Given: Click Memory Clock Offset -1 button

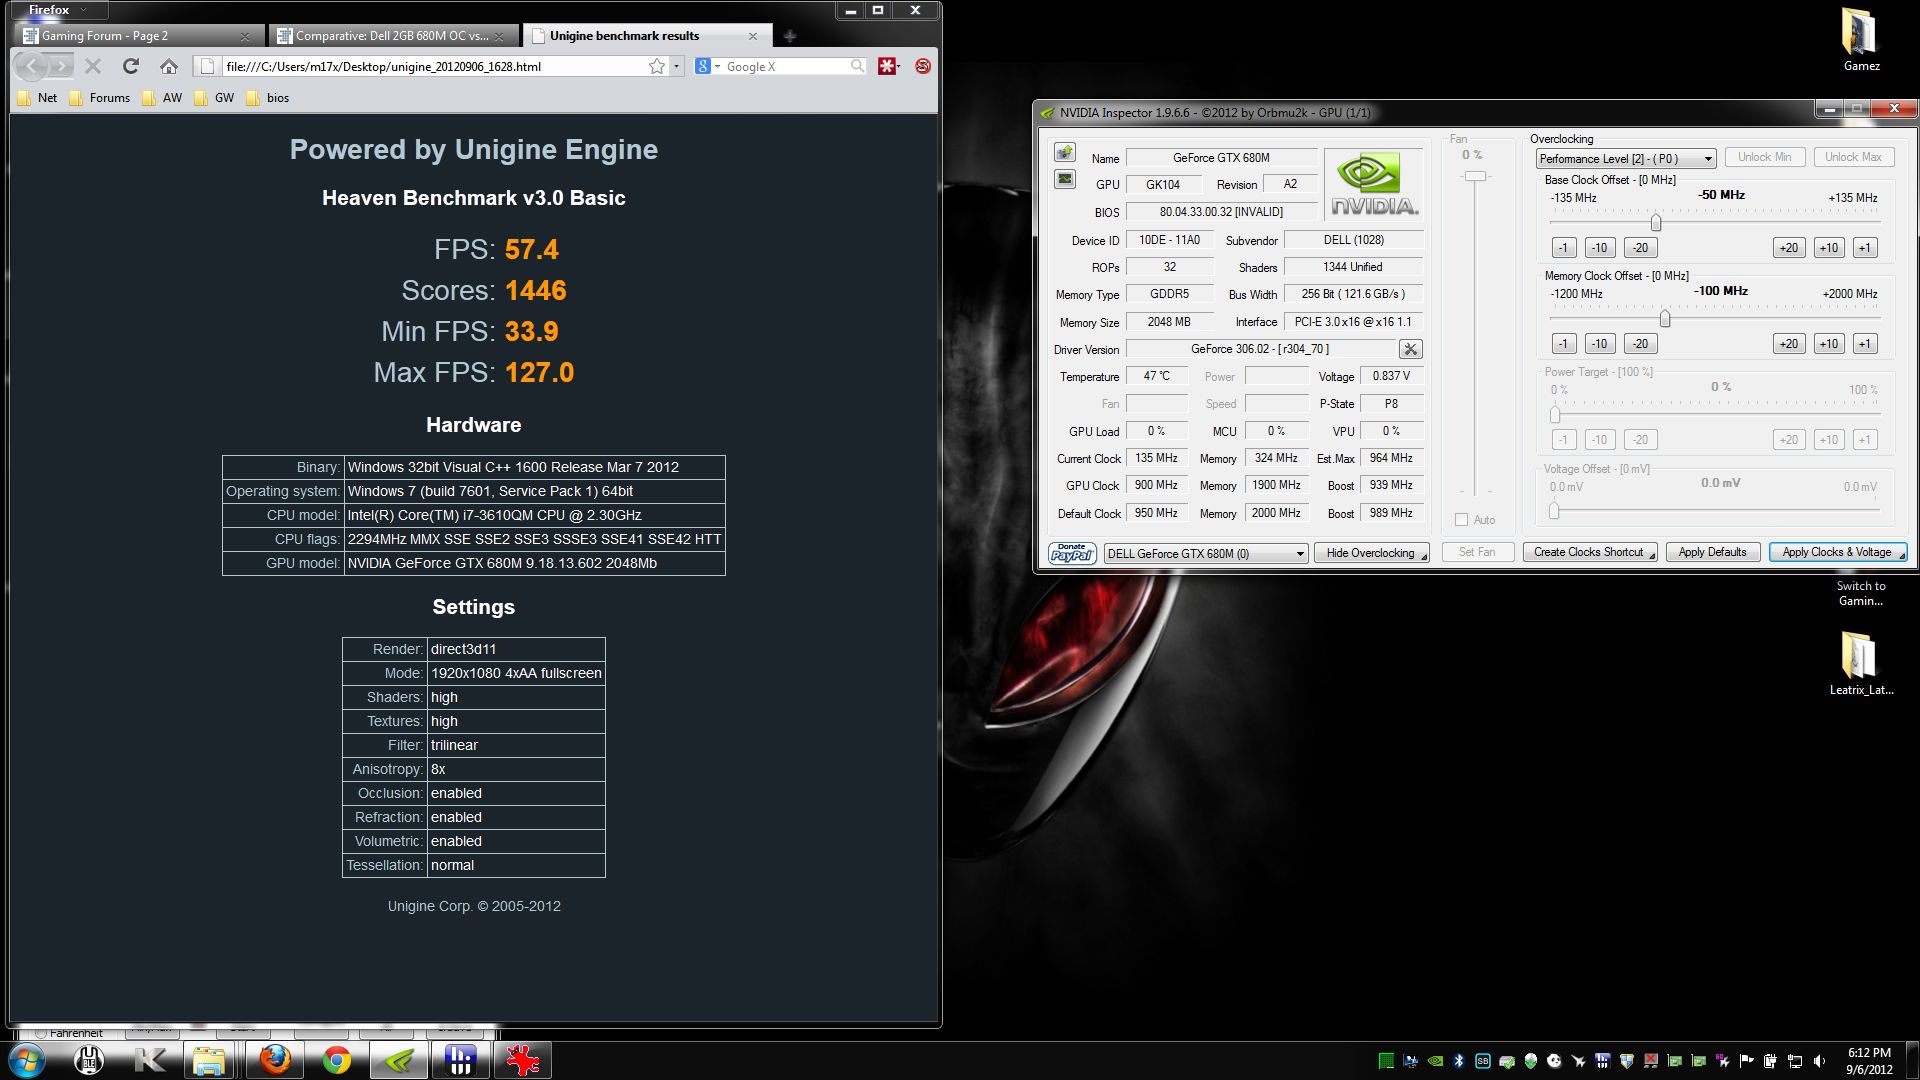Looking at the screenshot, I should (1564, 344).
